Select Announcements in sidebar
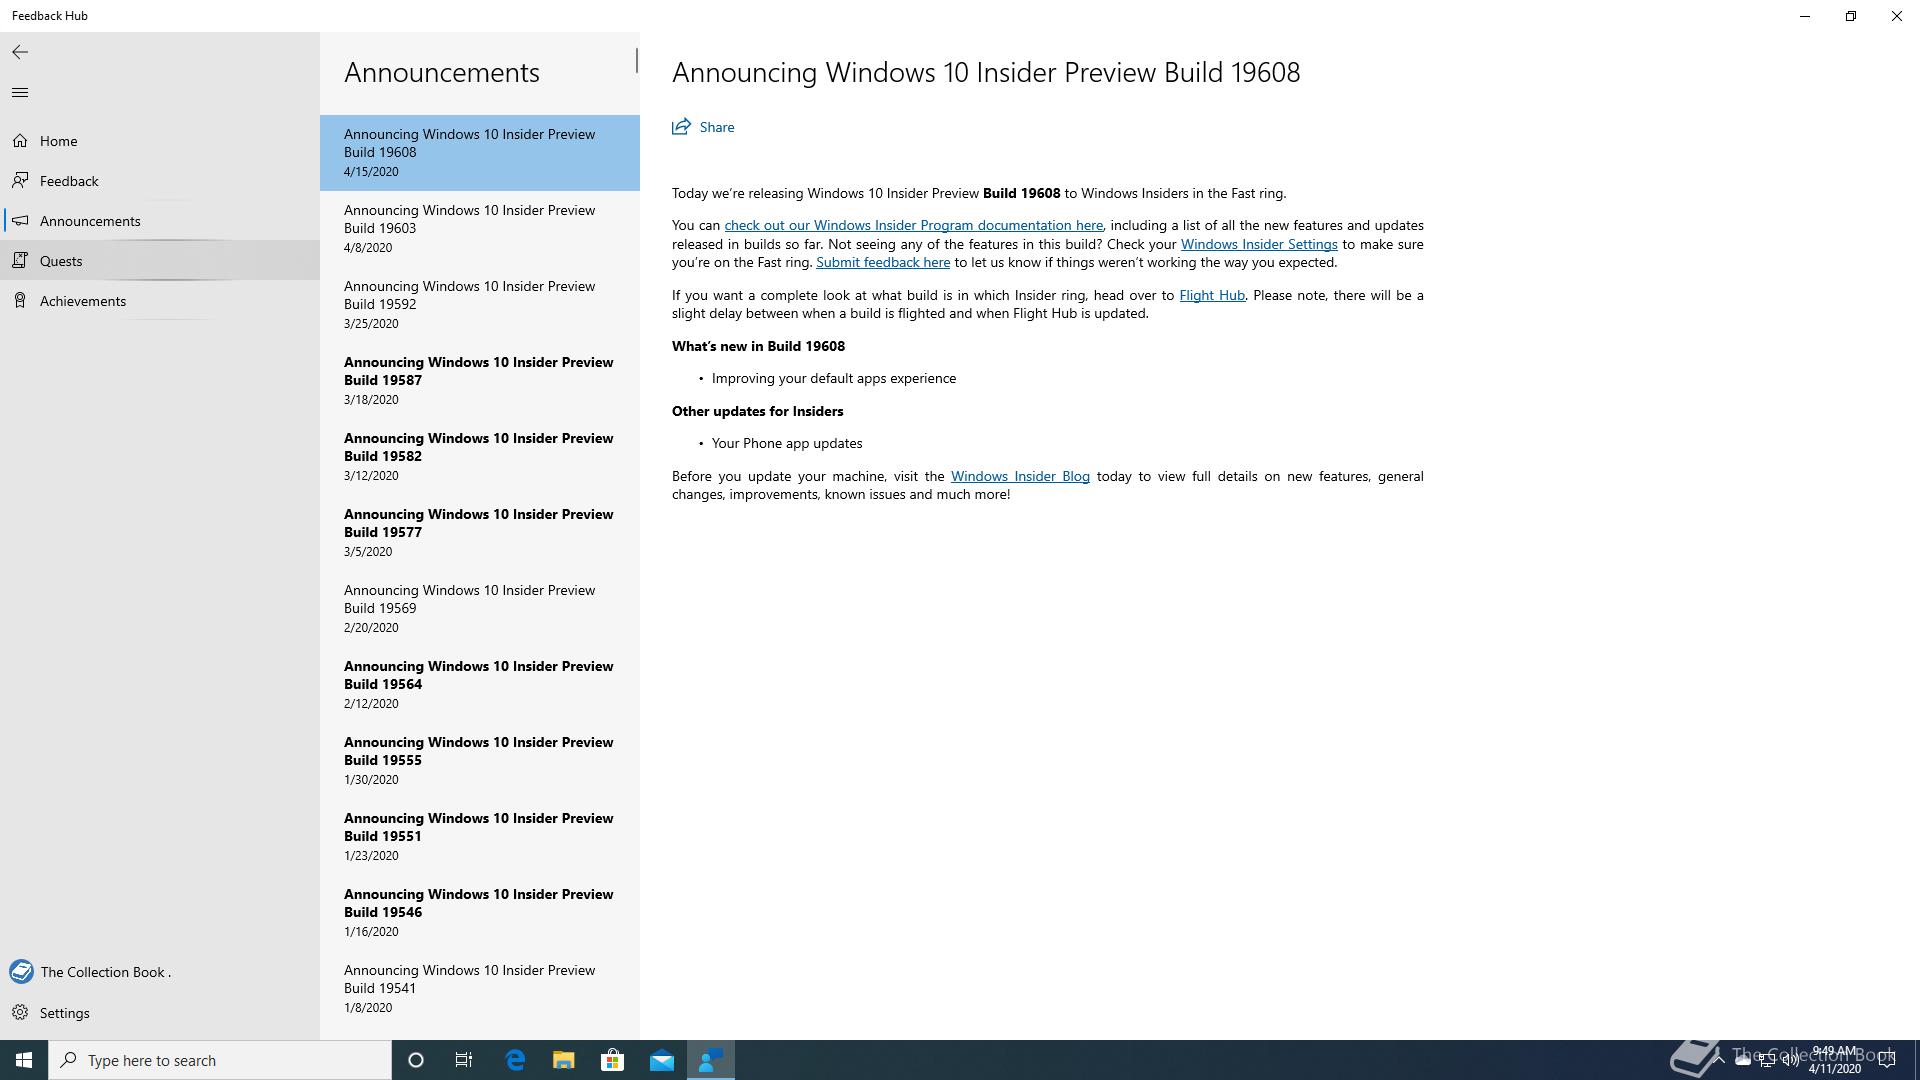1920x1080 pixels. [x=160, y=221]
